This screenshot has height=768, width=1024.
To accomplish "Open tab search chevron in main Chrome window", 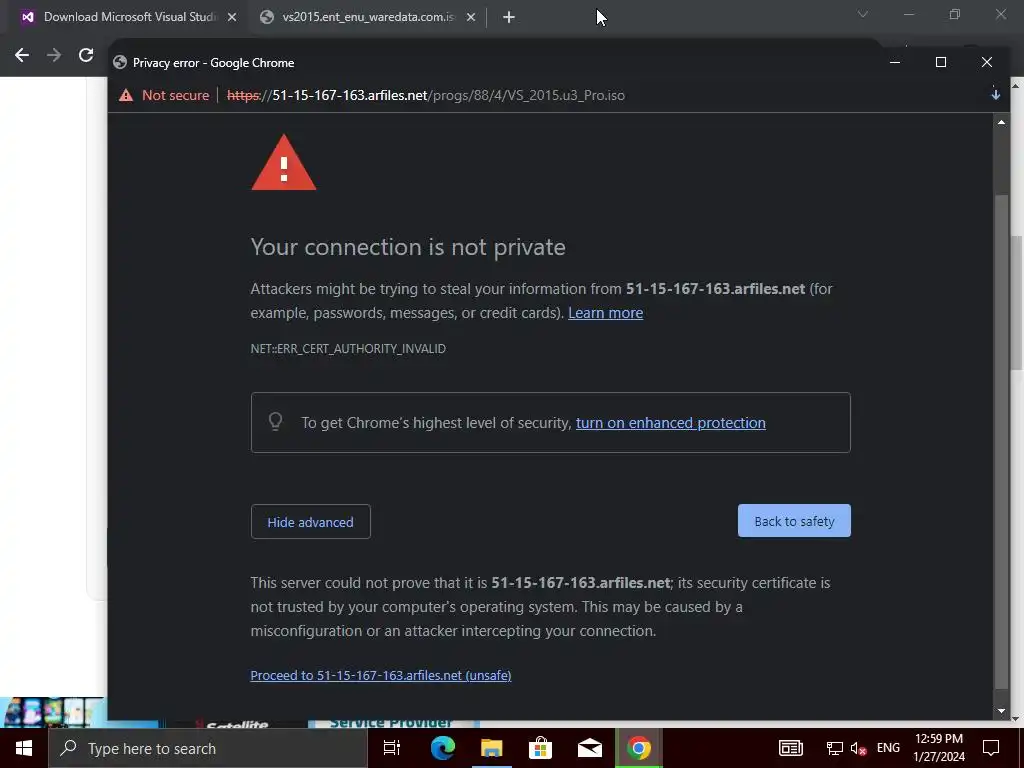I will 863,14.
